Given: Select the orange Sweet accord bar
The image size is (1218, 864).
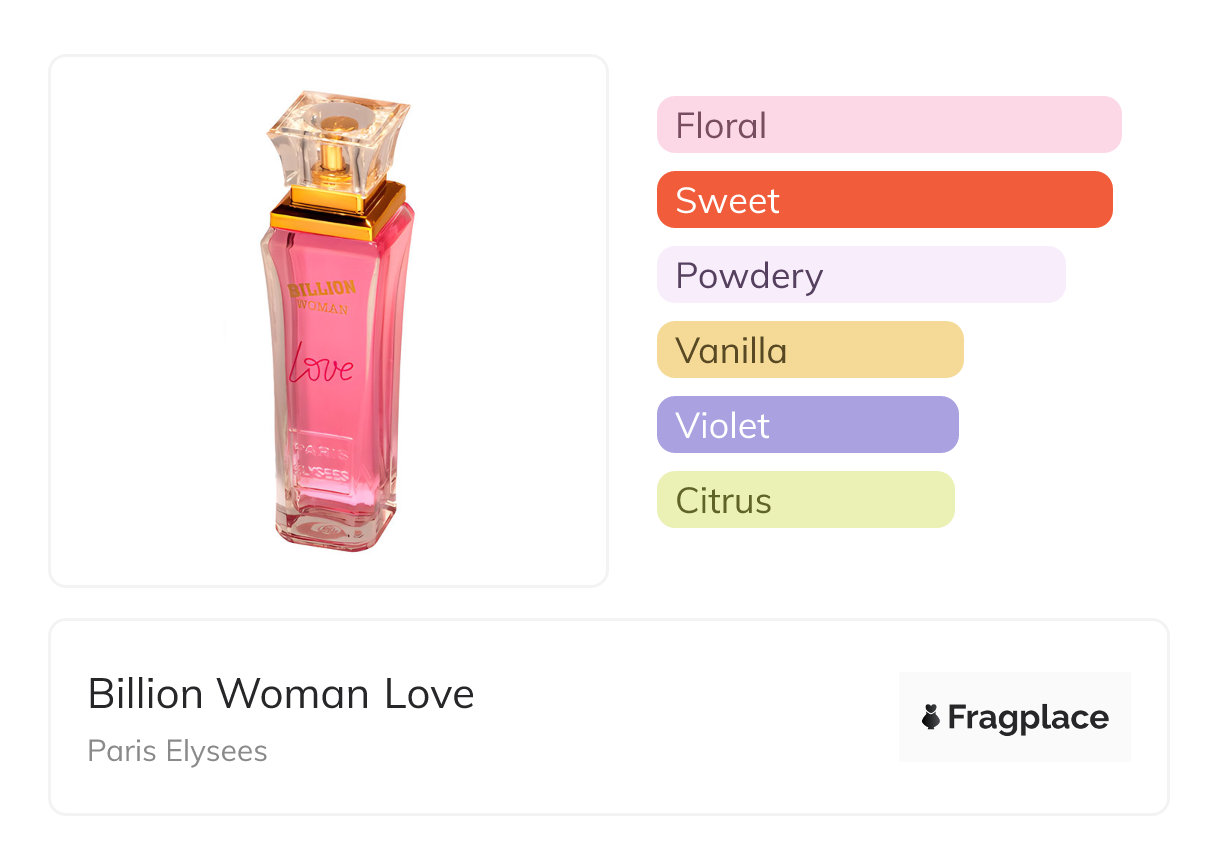Looking at the screenshot, I should pos(884,200).
